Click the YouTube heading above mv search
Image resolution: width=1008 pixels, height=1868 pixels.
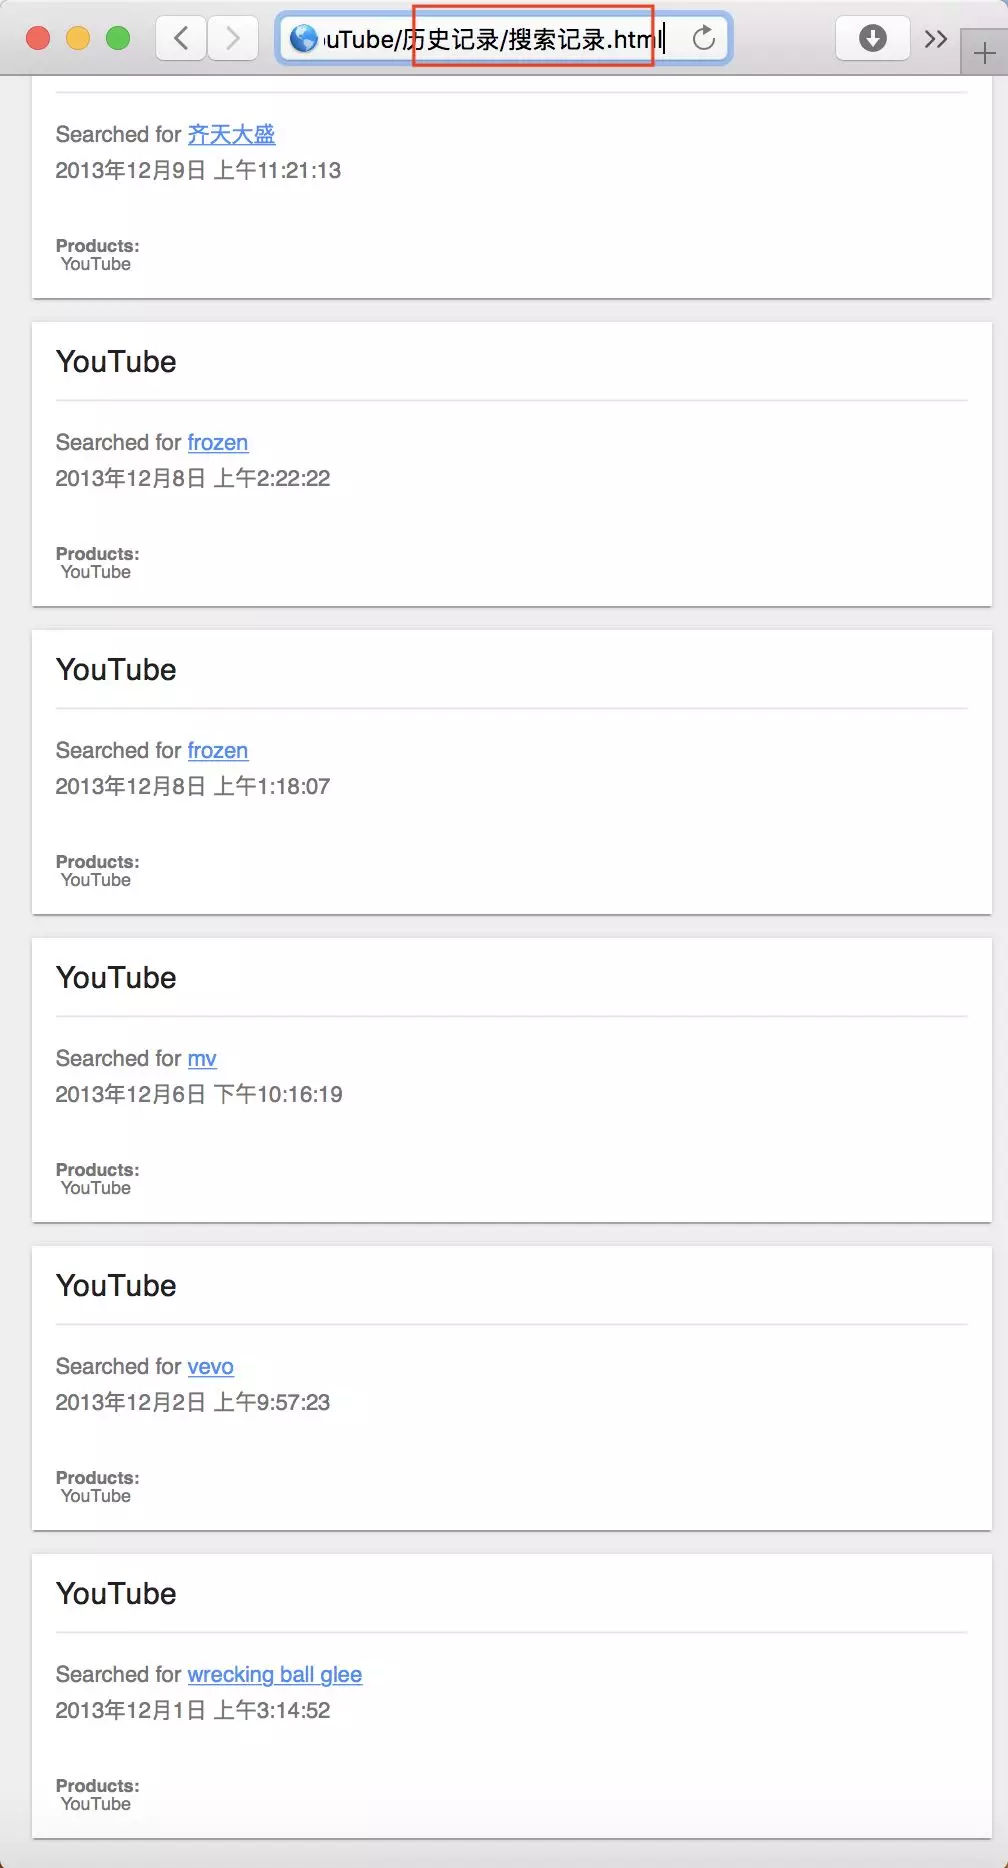(x=116, y=977)
